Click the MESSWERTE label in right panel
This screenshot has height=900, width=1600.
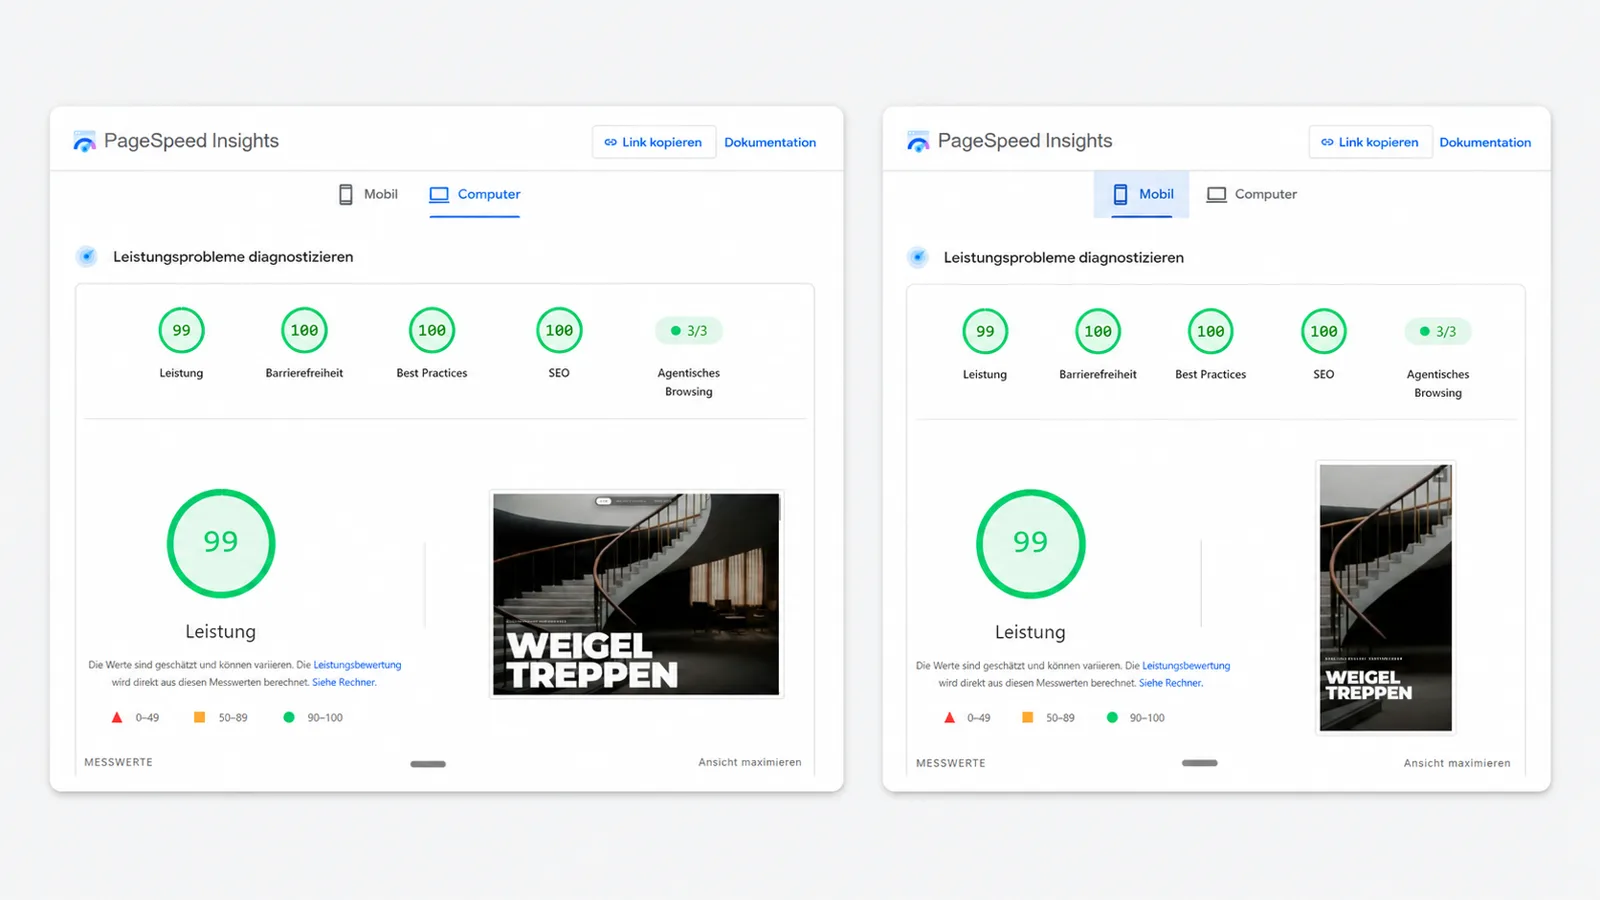[x=951, y=763]
